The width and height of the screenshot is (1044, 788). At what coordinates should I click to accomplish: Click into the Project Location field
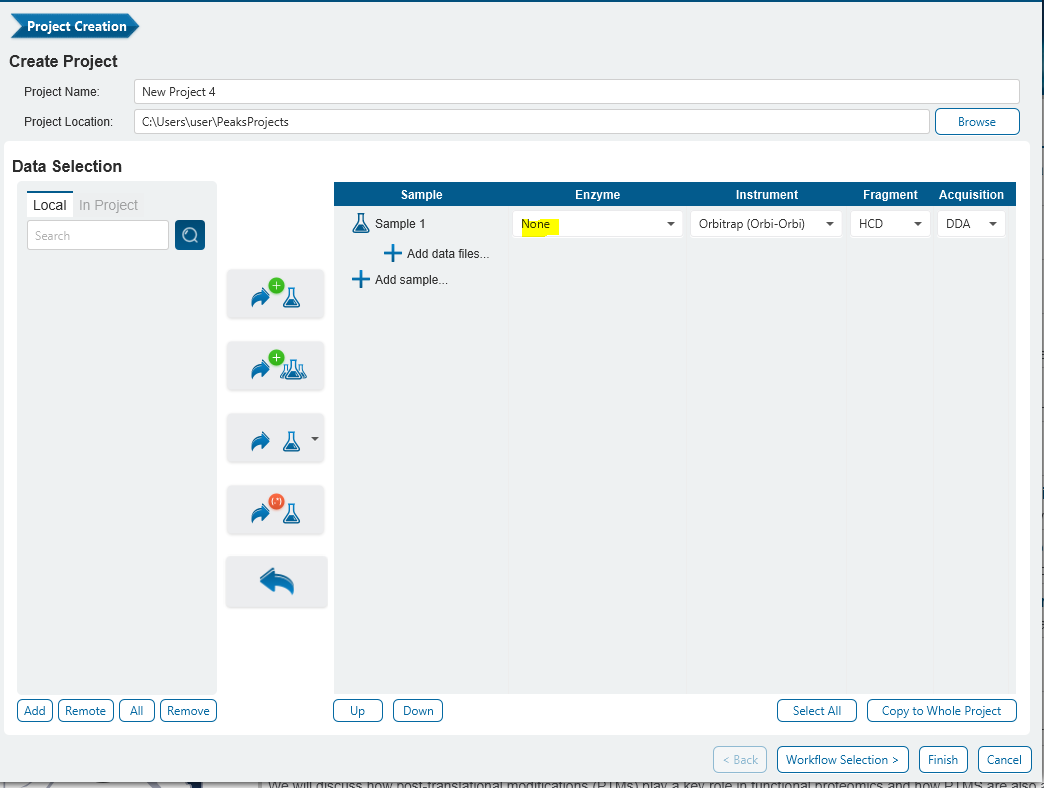point(531,122)
